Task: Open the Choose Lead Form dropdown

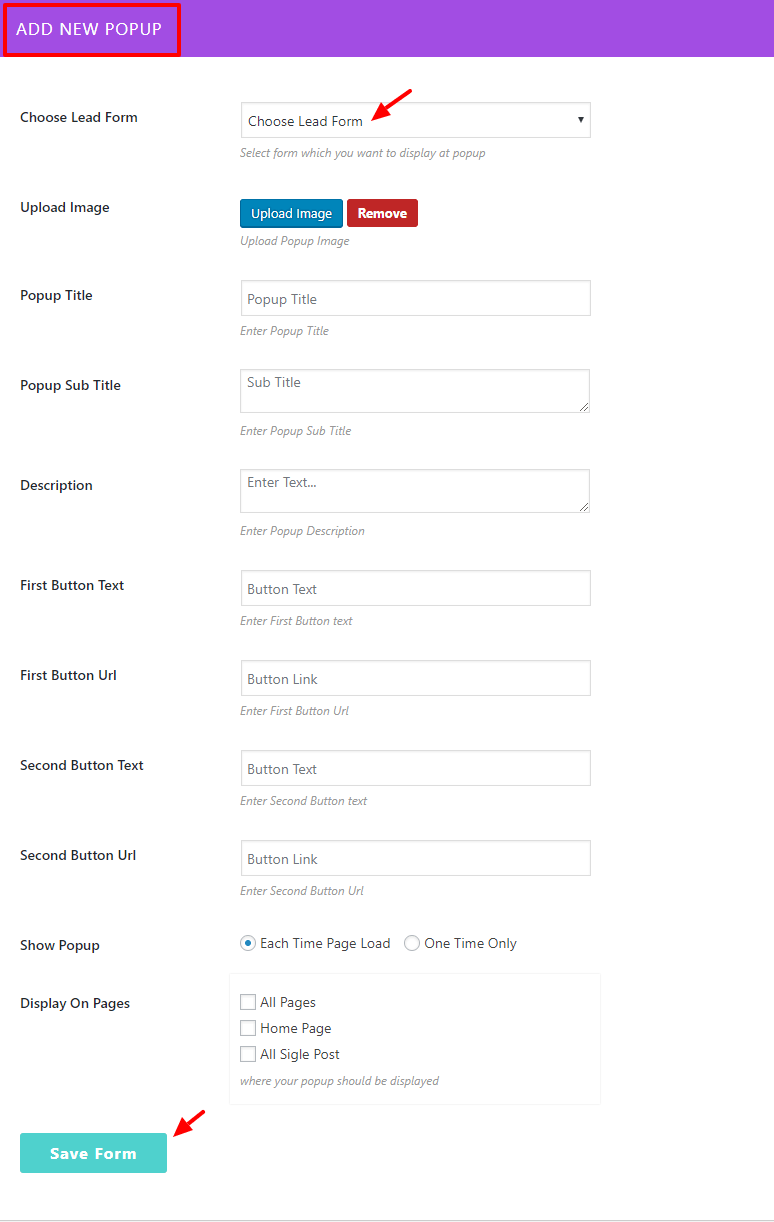Action: 415,121
